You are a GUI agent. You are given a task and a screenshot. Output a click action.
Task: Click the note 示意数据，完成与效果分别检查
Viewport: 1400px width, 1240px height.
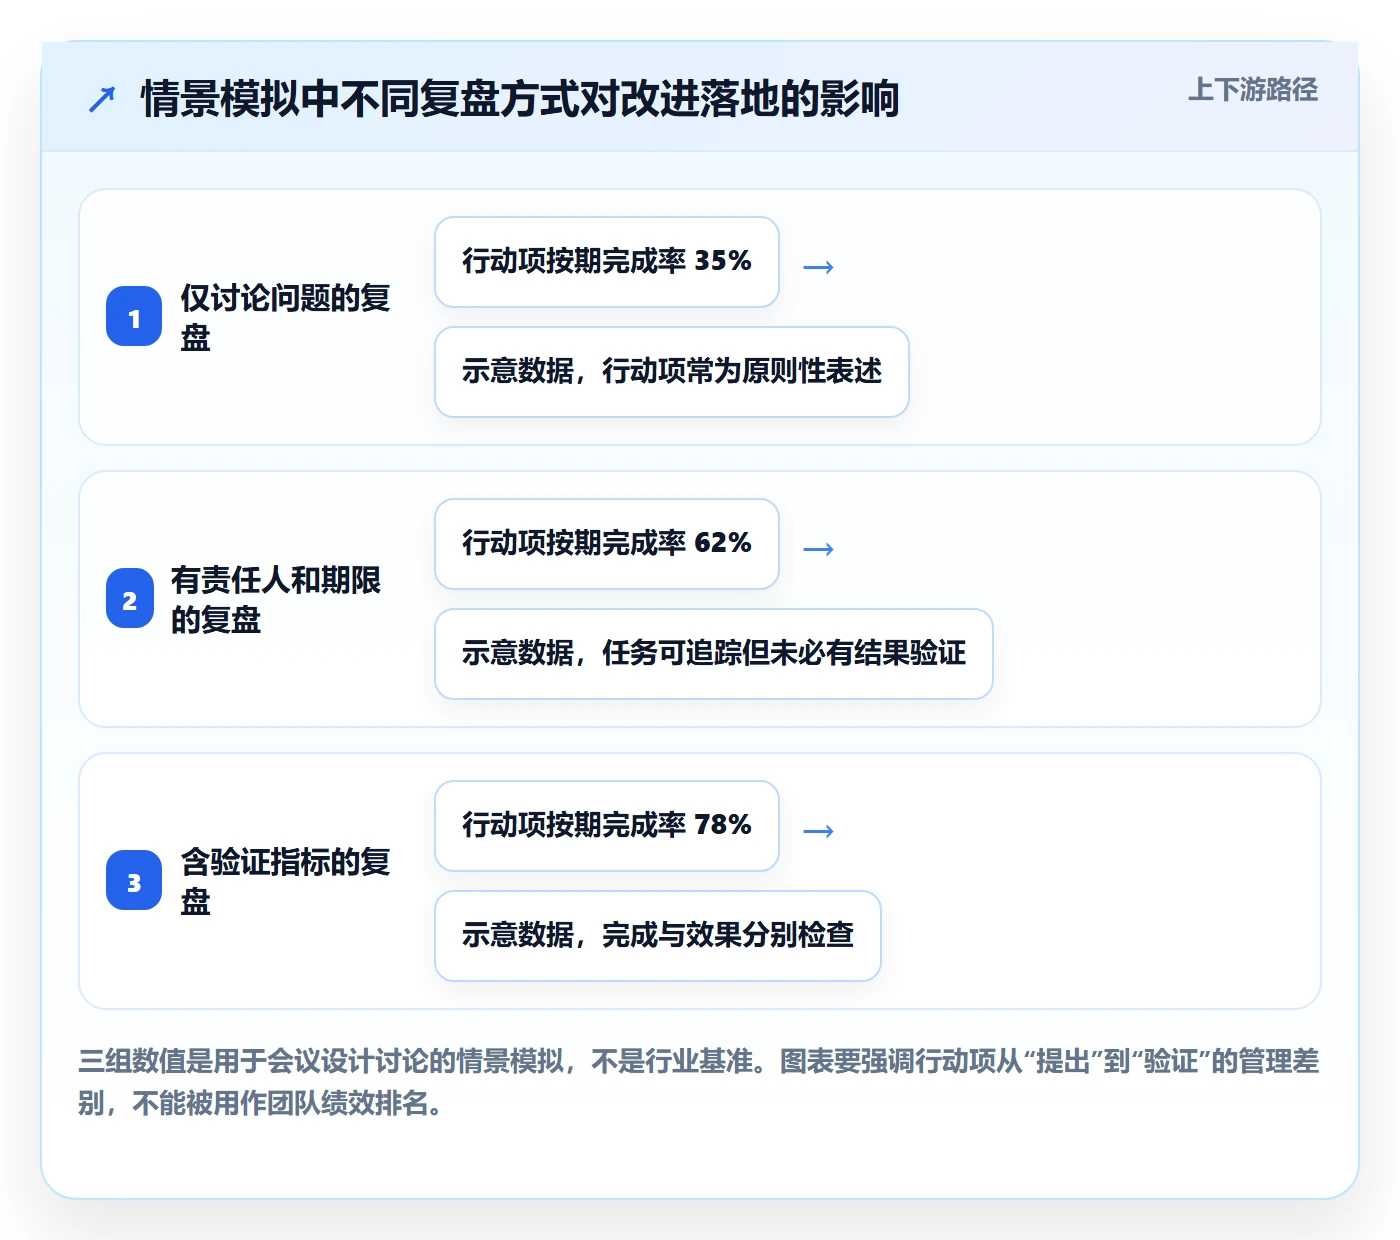[658, 936]
